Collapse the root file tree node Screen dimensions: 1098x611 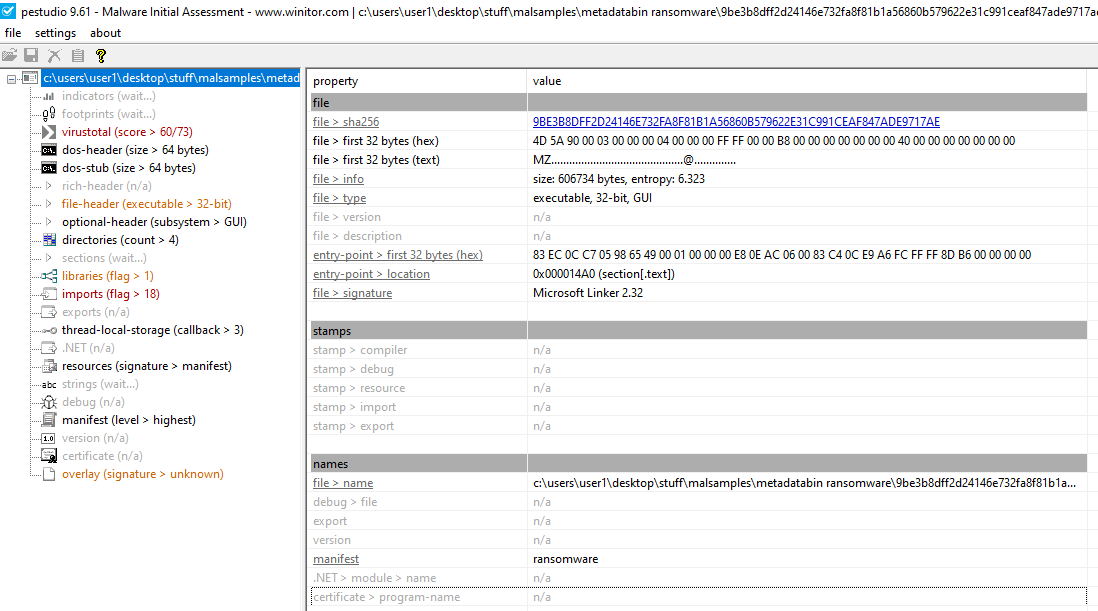pos(11,78)
